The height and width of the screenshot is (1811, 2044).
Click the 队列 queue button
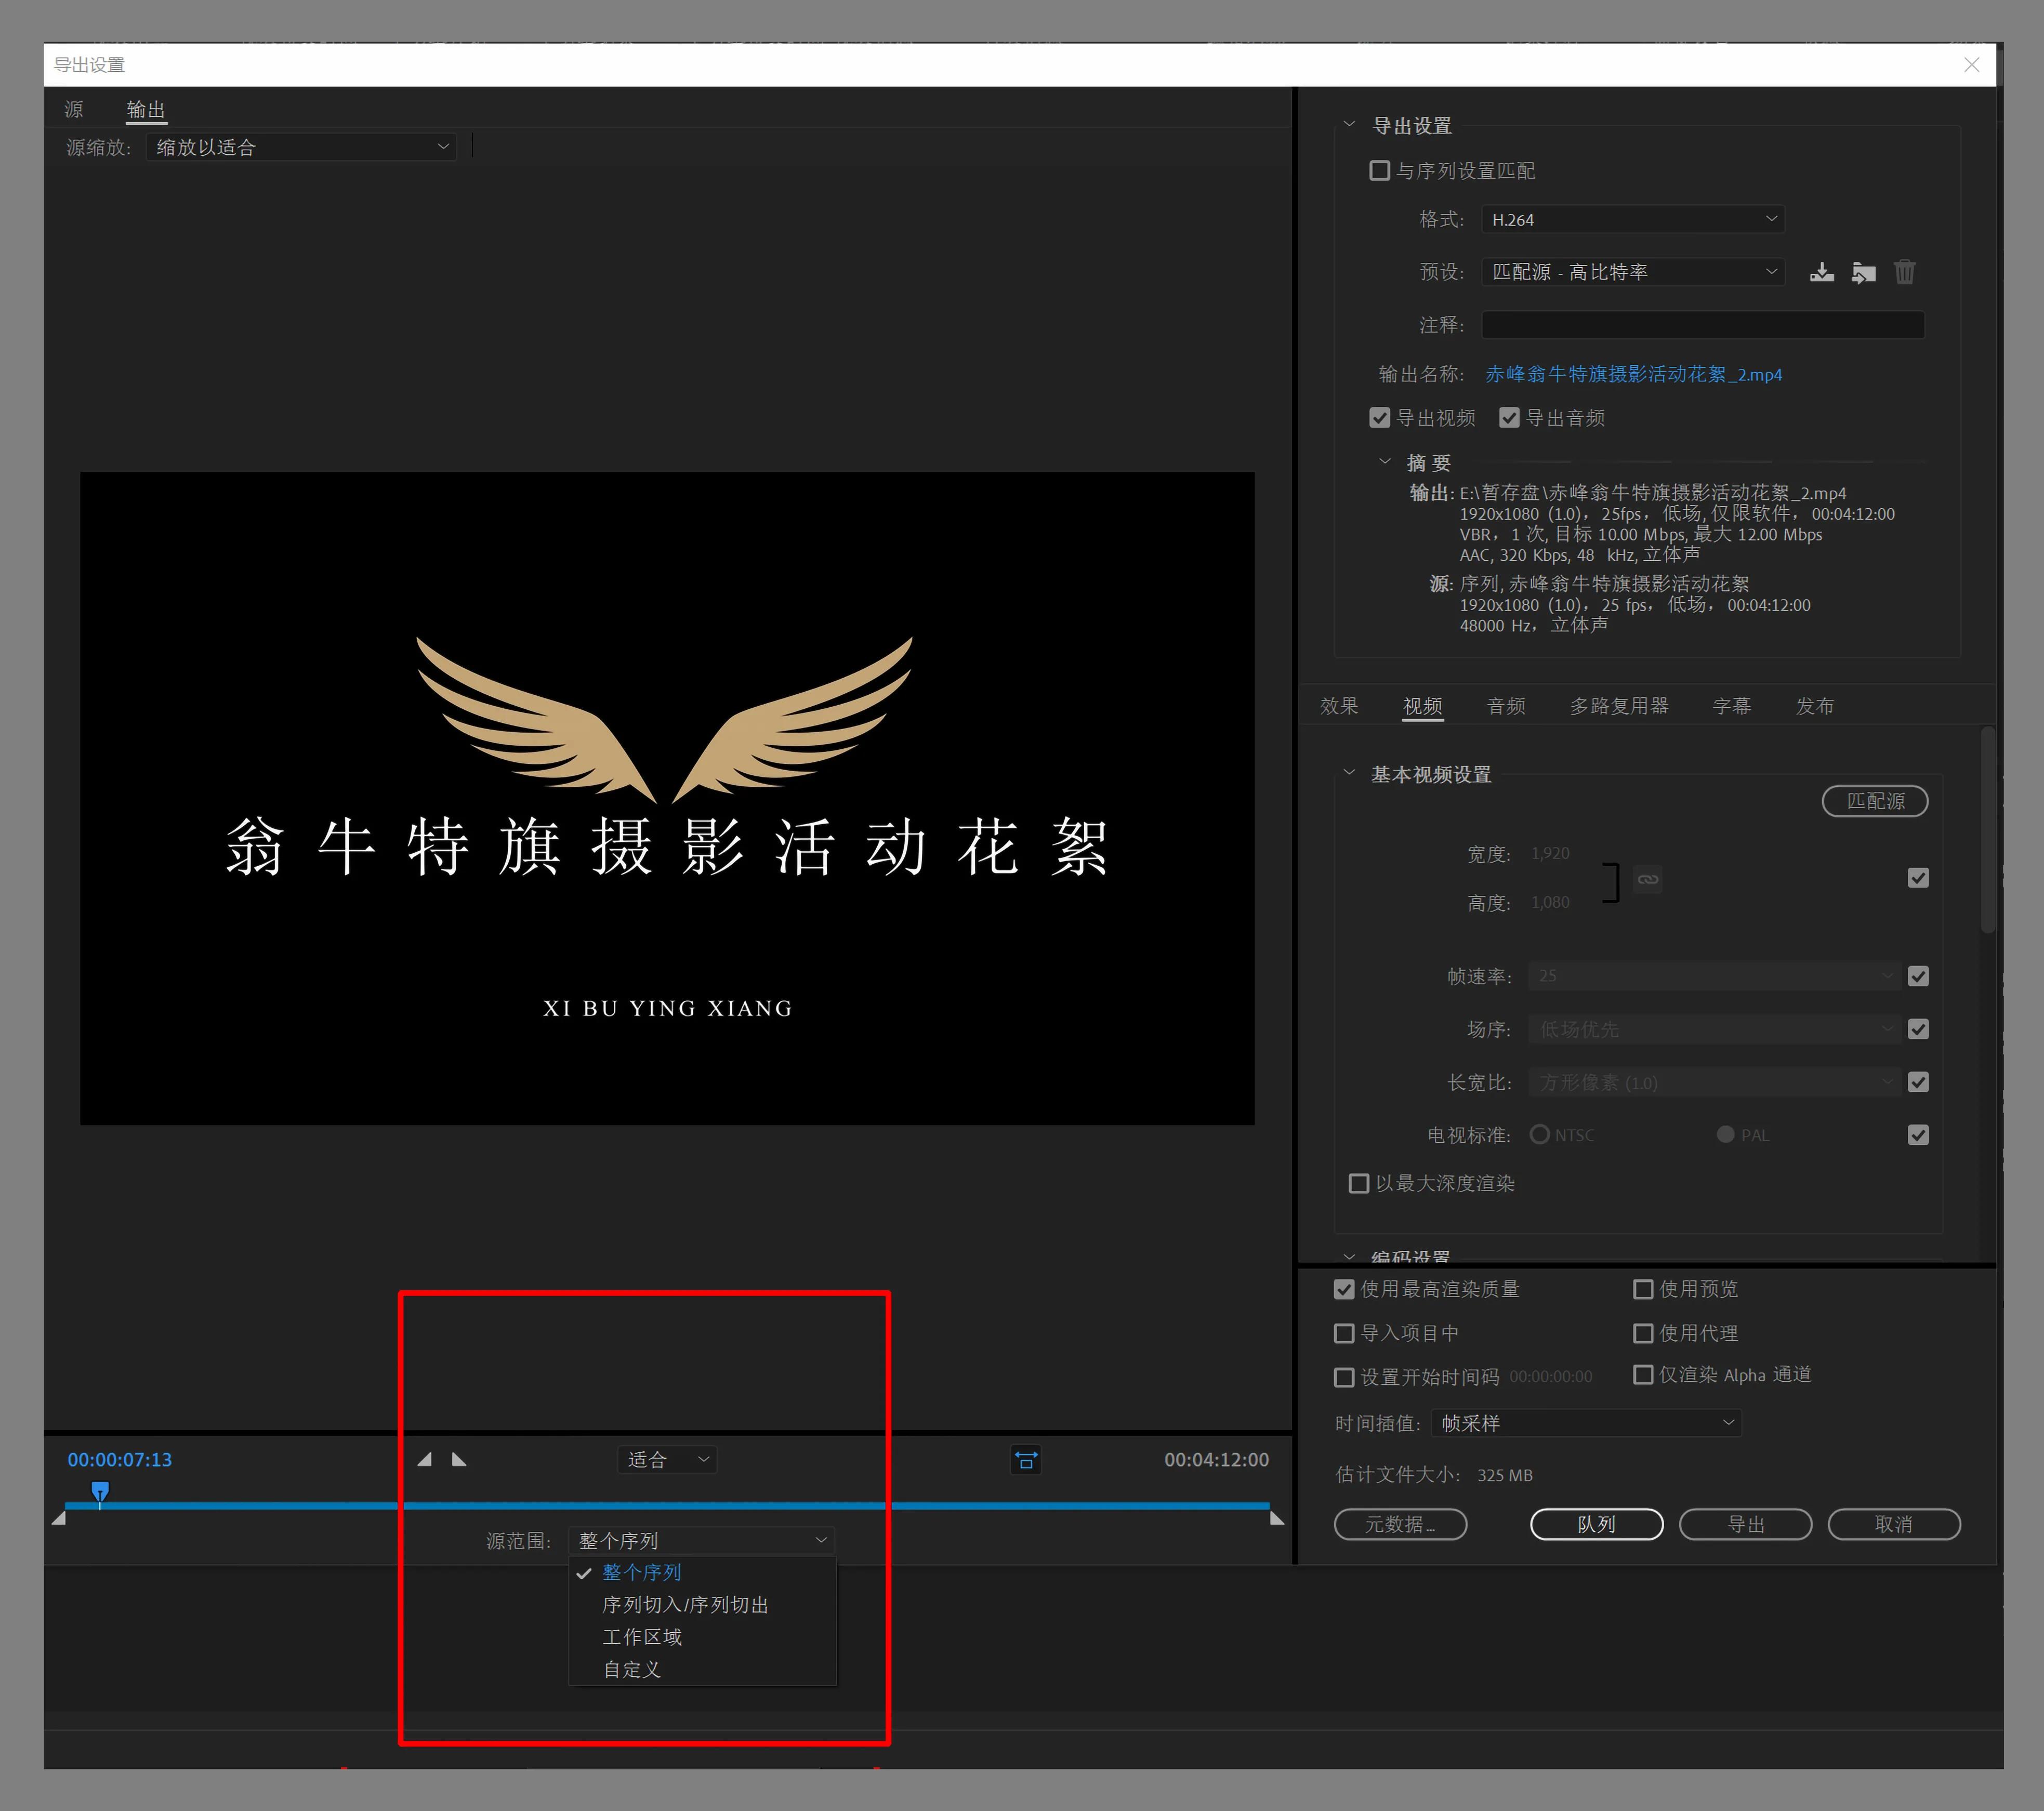click(x=1596, y=1524)
